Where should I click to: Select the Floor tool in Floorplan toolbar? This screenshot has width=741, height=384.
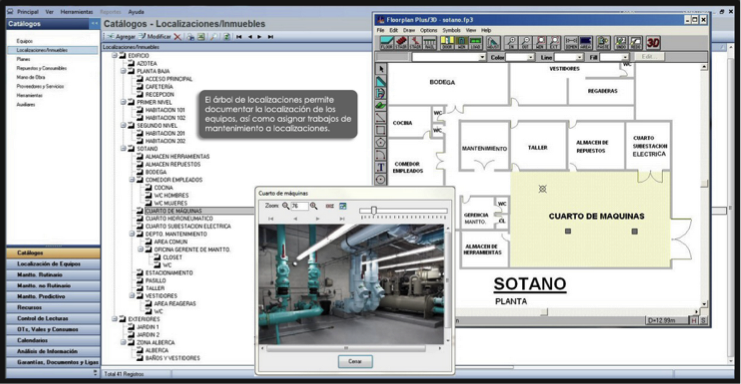(x=387, y=43)
